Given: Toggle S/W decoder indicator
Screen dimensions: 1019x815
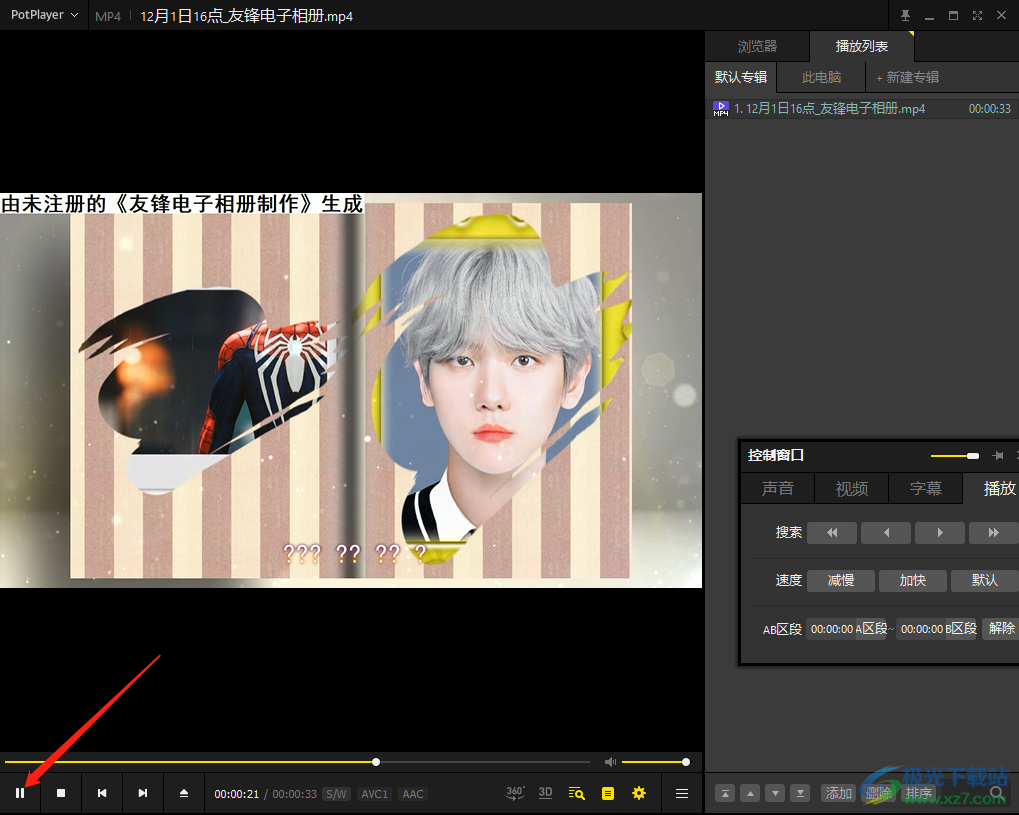Looking at the screenshot, I should click(336, 794).
